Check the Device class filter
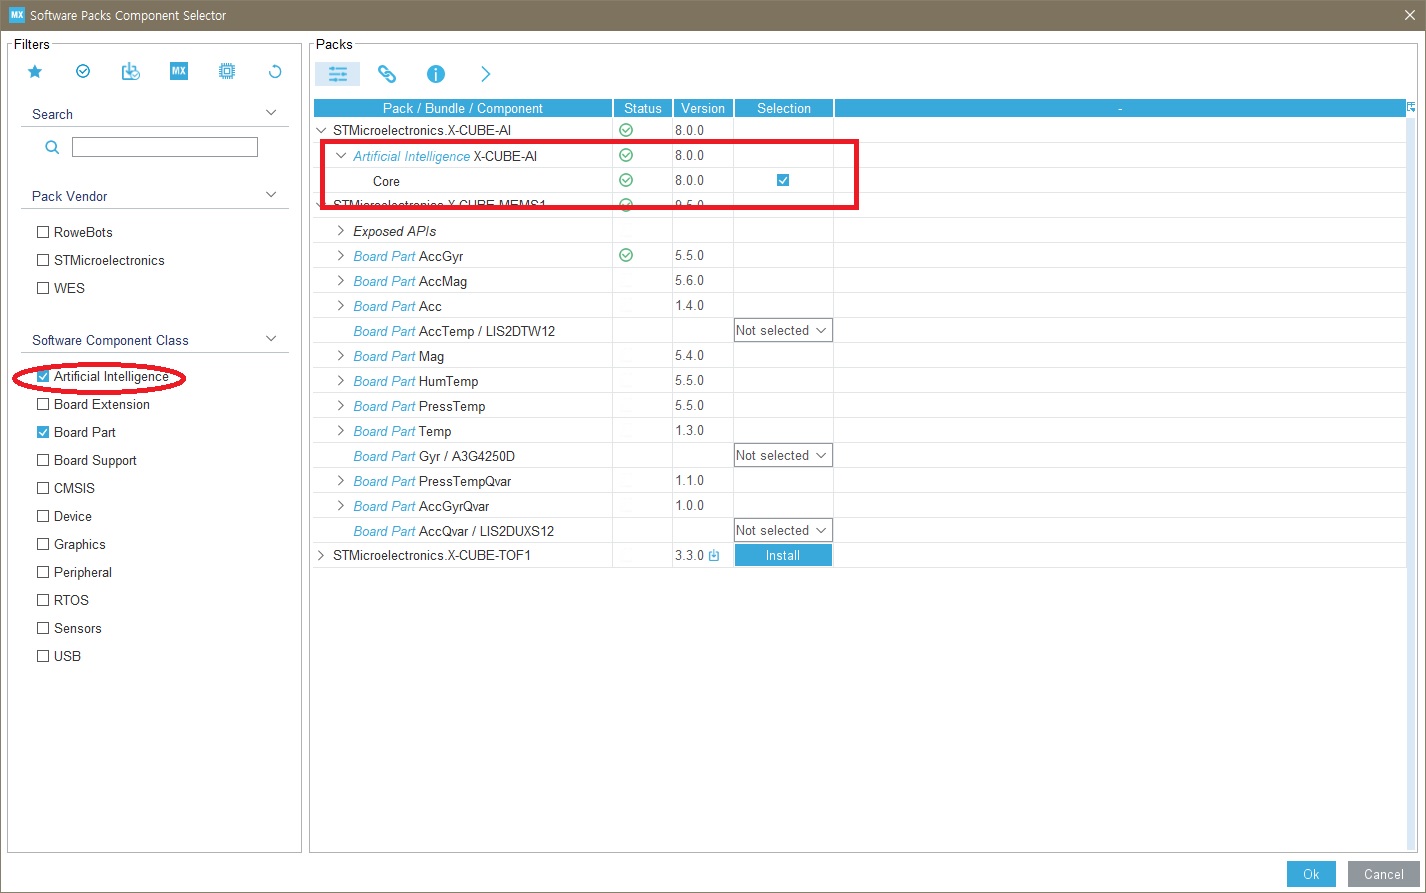 43,516
